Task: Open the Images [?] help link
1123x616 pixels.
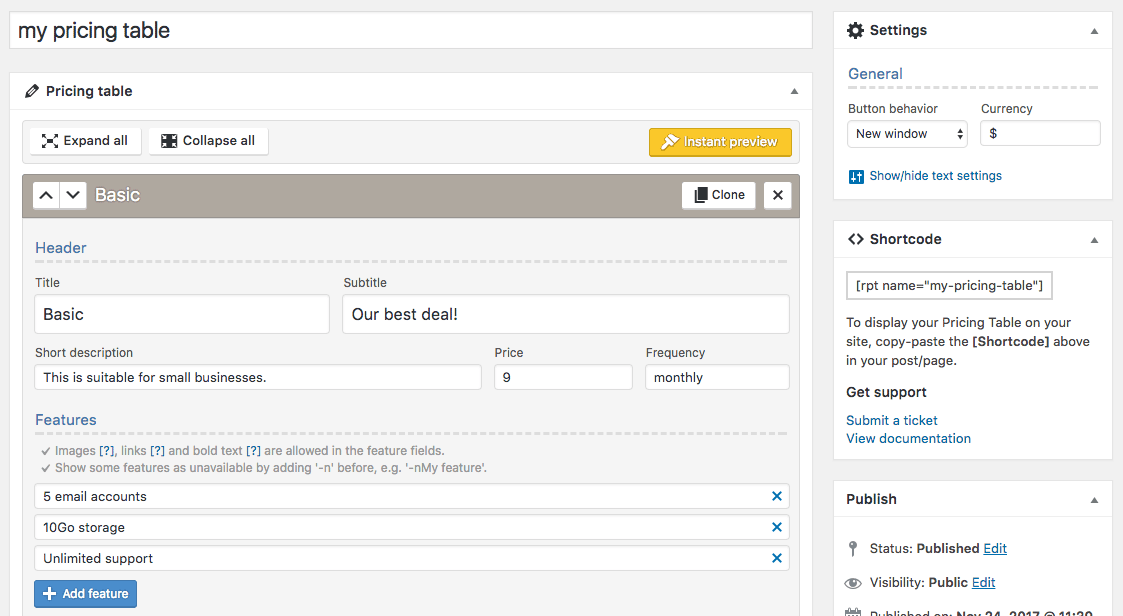Action: point(107,451)
